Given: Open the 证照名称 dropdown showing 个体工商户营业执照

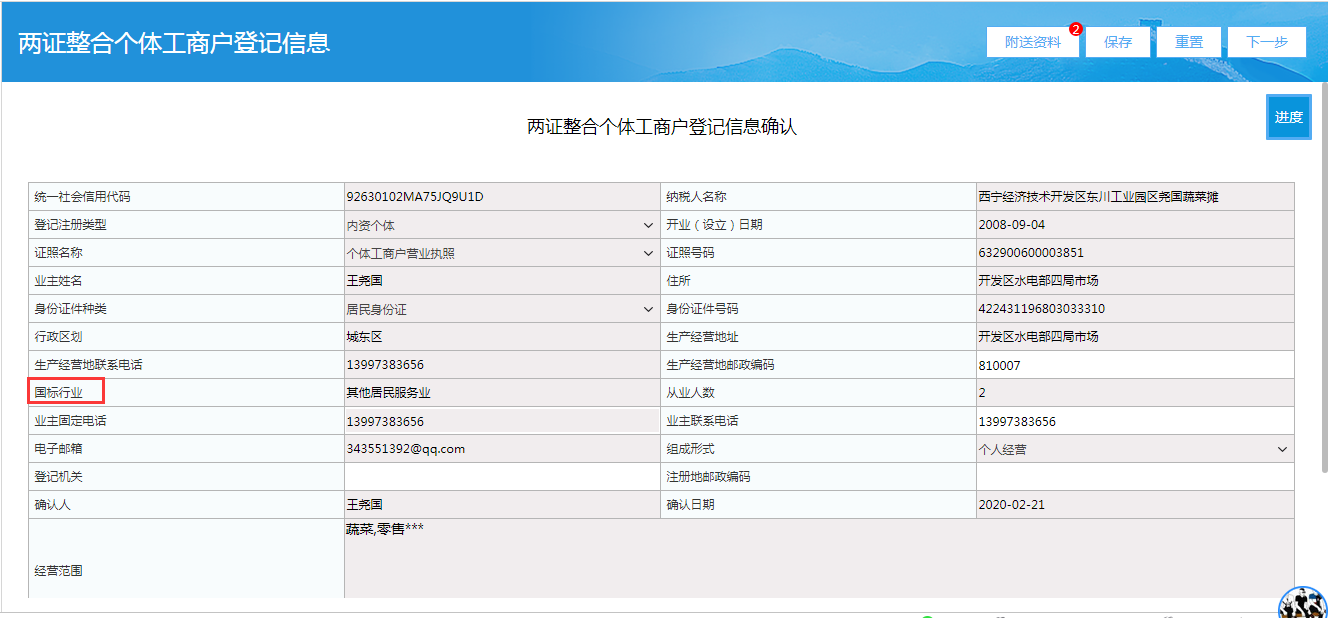Looking at the screenshot, I should point(647,252).
